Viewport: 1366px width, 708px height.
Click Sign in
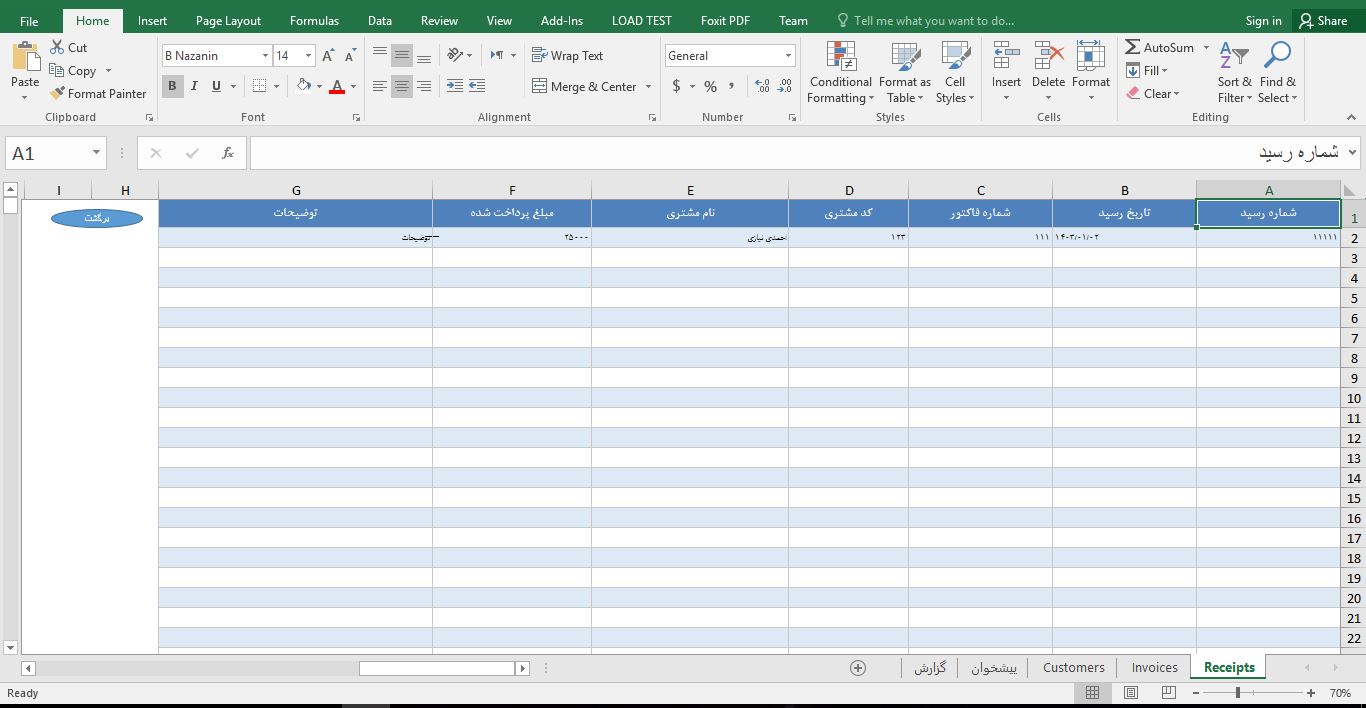pyautogui.click(x=1263, y=20)
